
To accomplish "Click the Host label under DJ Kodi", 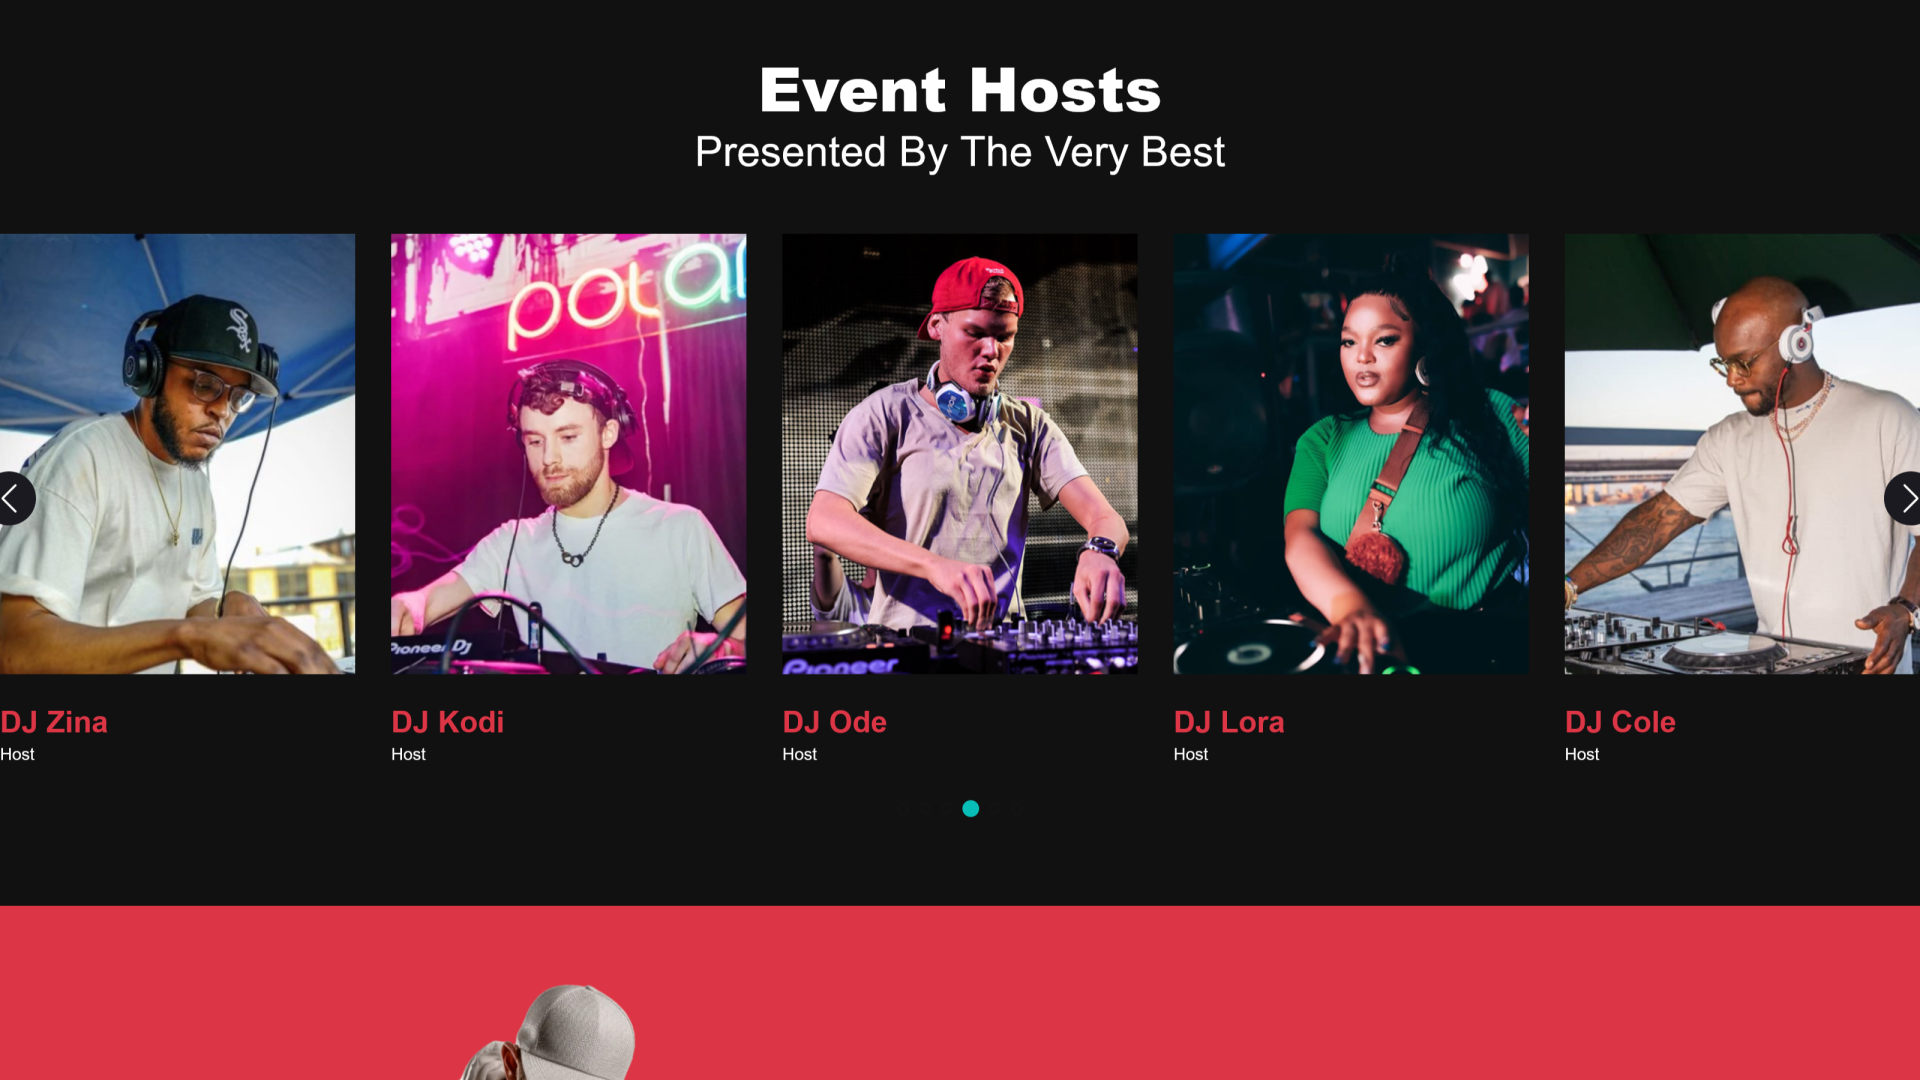I will click(408, 754).
